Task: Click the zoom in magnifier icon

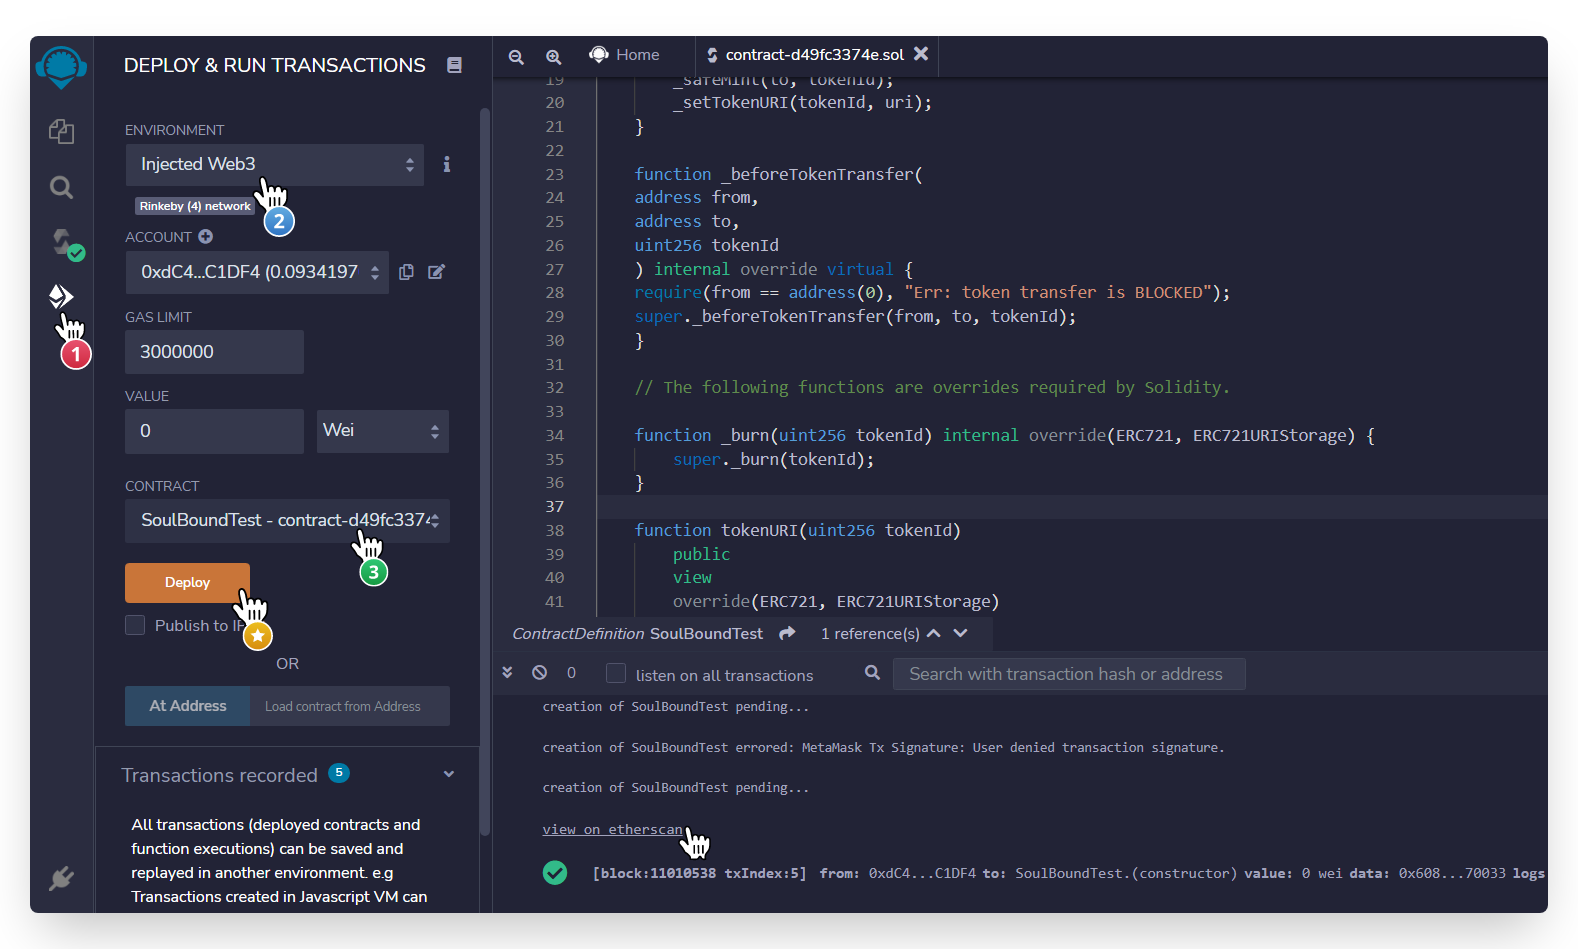Action: (553, 57)
